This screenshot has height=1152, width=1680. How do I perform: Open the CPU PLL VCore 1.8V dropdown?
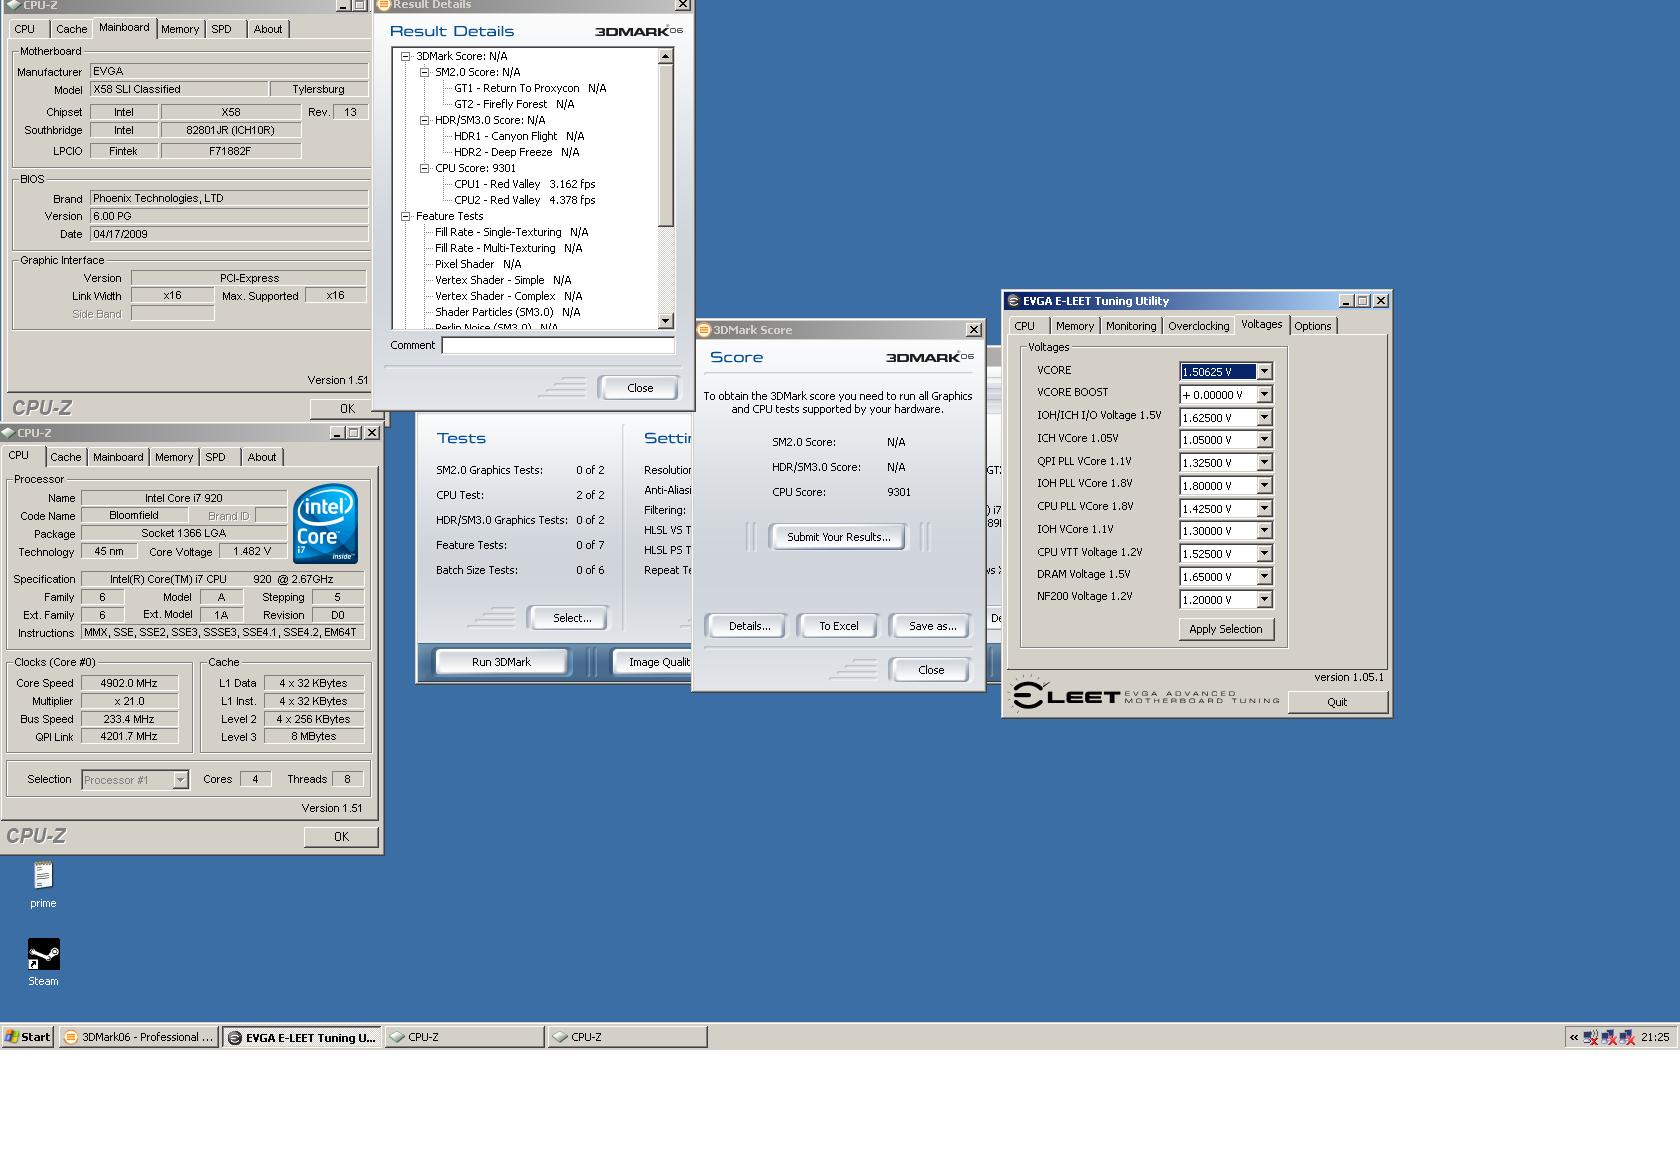[1264, 509]
